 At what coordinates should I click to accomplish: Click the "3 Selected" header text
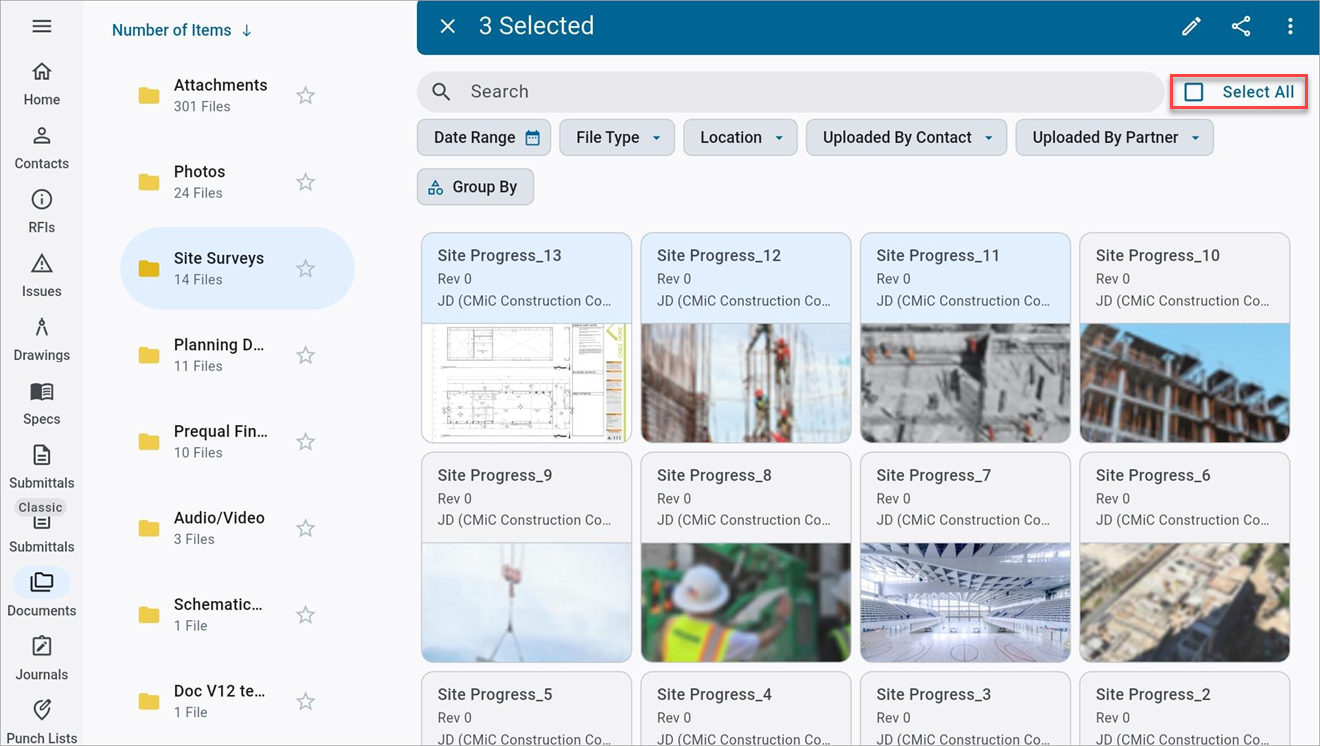536,26
